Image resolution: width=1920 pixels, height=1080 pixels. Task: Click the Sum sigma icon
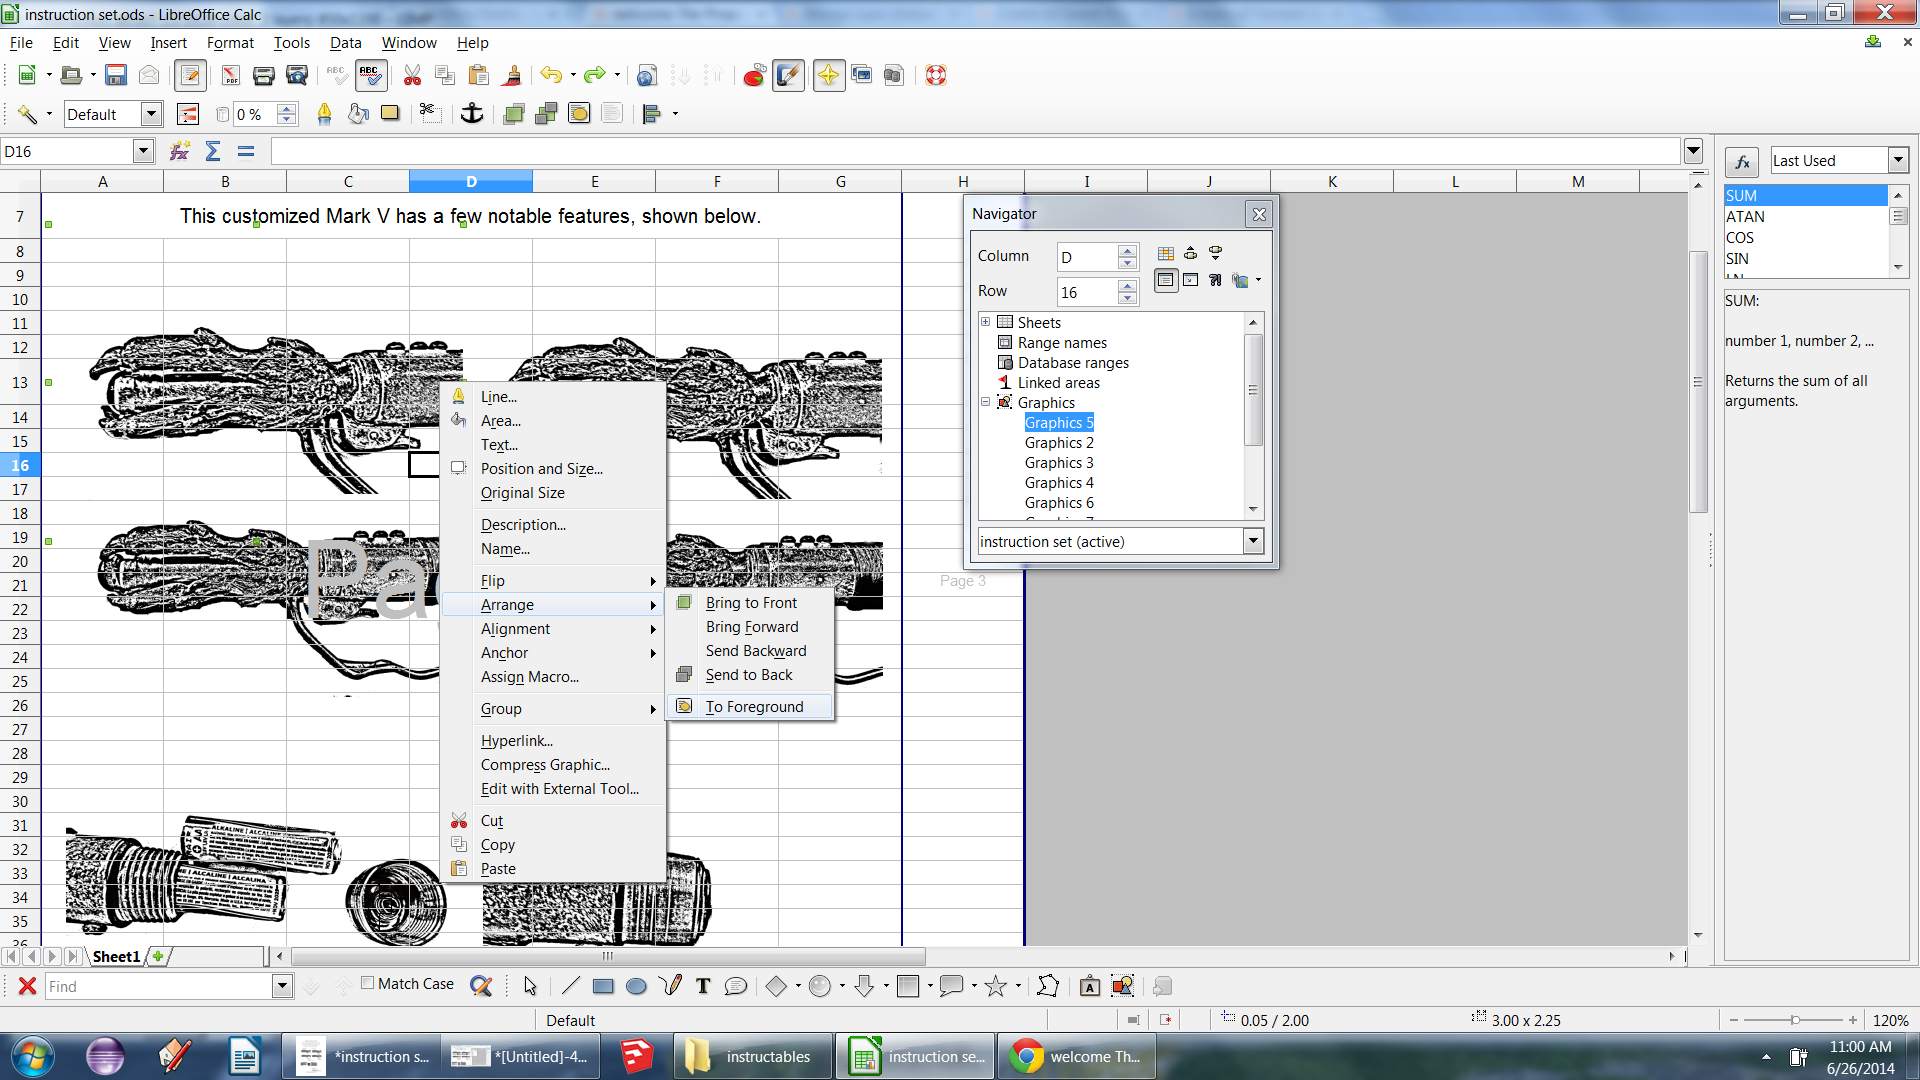pos(213,151)
